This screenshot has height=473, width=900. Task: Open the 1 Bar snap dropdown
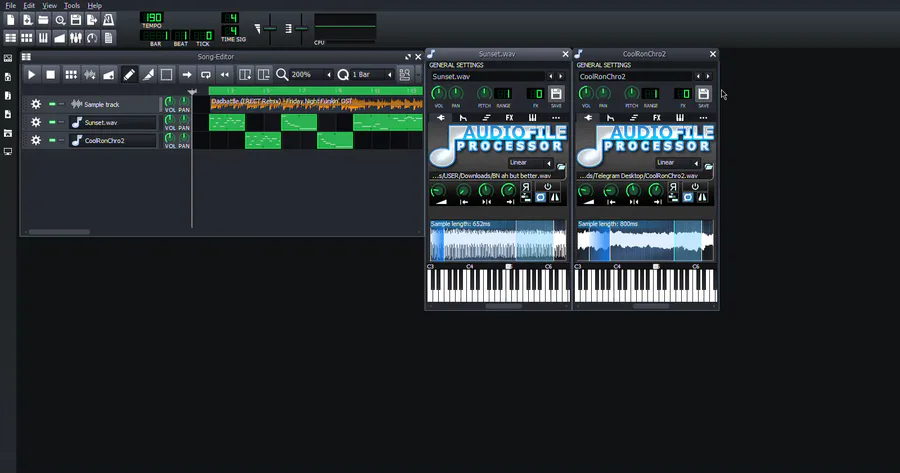tap(373, 75)
